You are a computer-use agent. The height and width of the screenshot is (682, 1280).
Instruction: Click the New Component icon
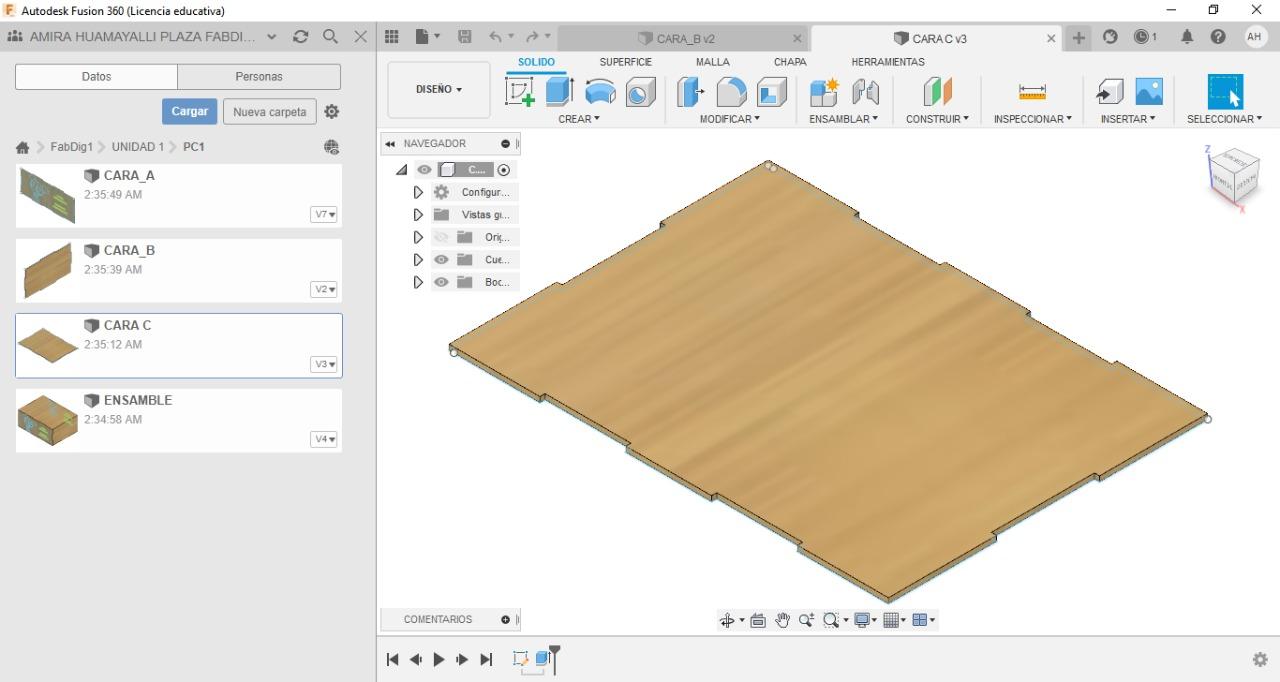[x=824, y=92]
